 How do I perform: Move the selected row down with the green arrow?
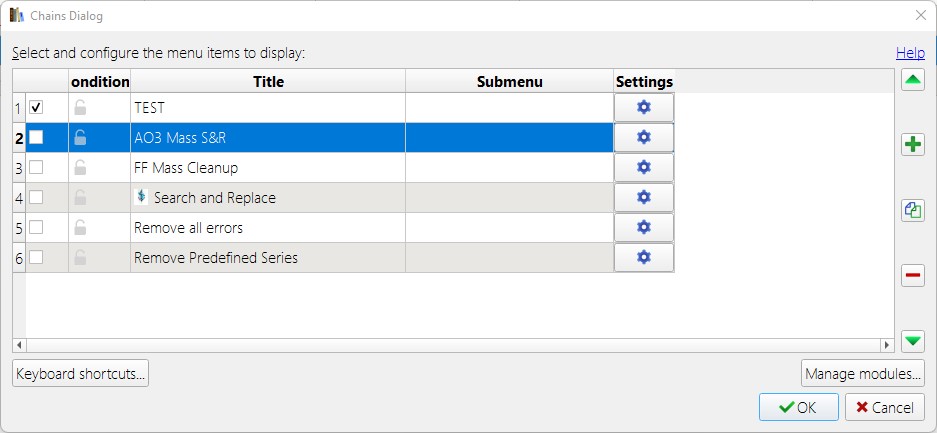pos(912,341)
